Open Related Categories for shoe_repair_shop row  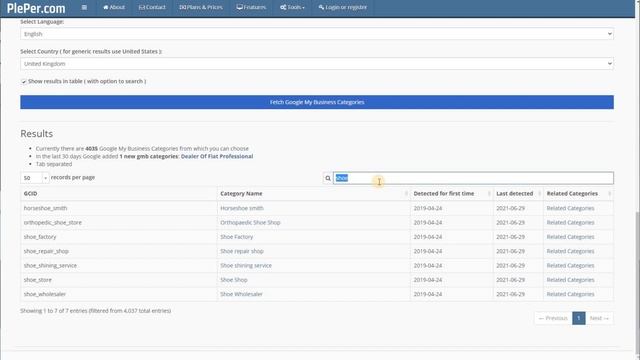click(x=570, y=251)
